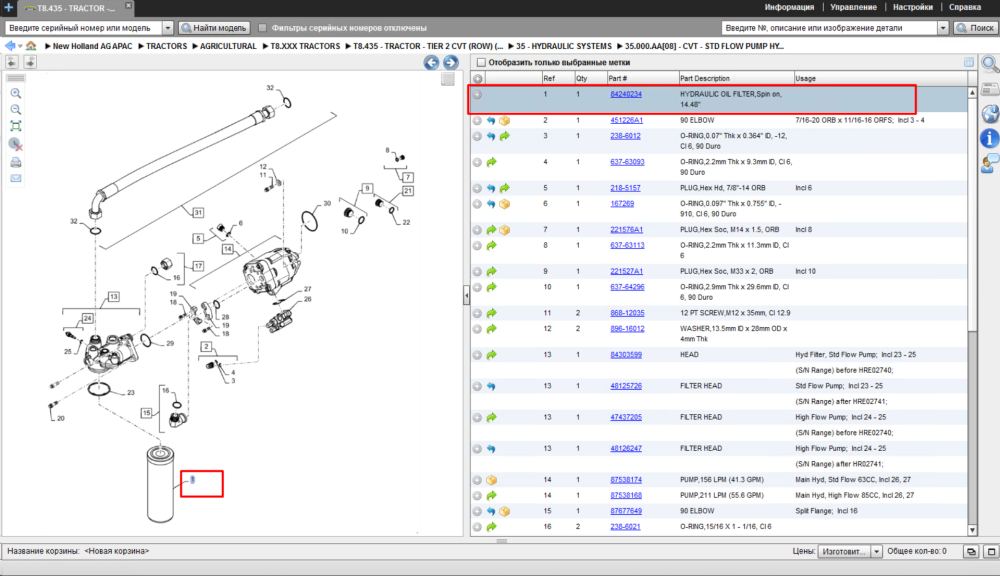Open the AGRICULTURAL breadcrumb level
The image size is (1000, 576).
[x=228, y=46]
